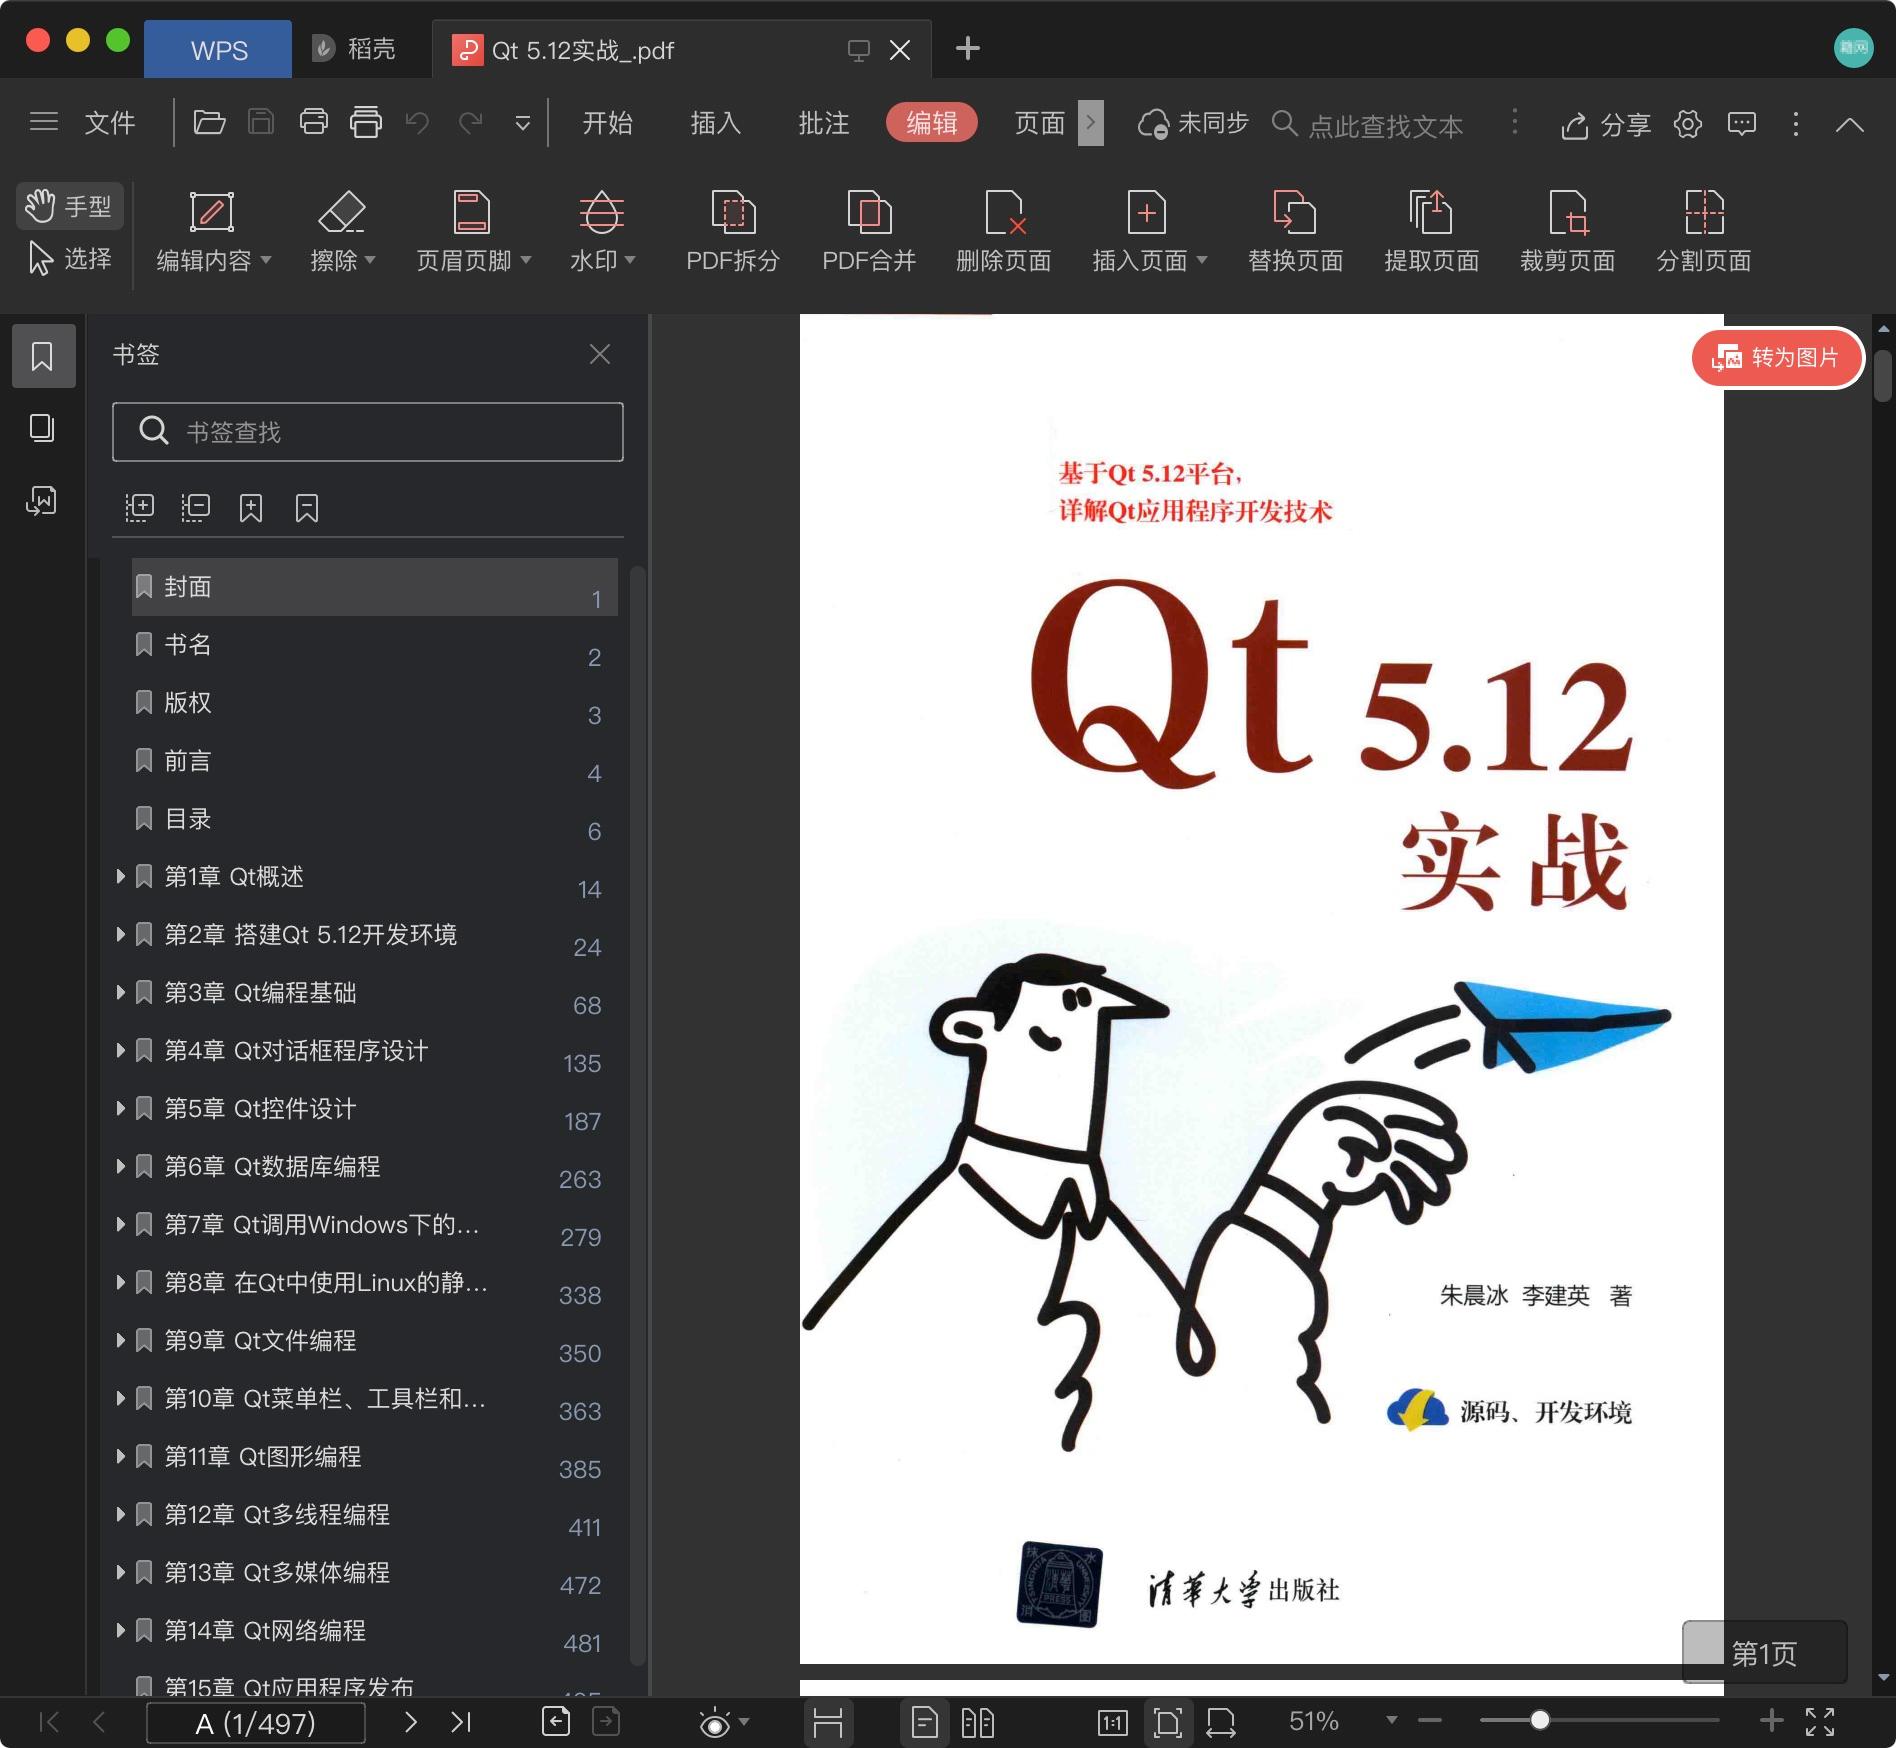Open the zoom percentage dropdown
This screenshot has height=1748, width=1896.
coord(1391,1721)
